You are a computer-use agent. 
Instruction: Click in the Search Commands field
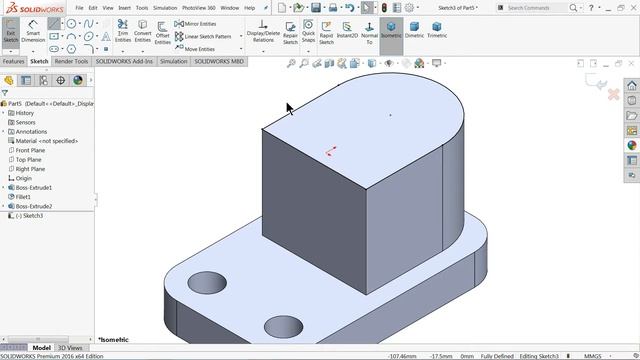pyautogui.click(x=536, y=8)
